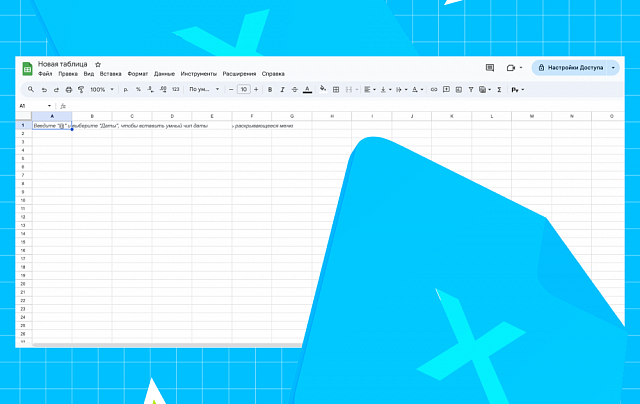Open the borders menu
640x404 pixels.
tap(336, 90)
